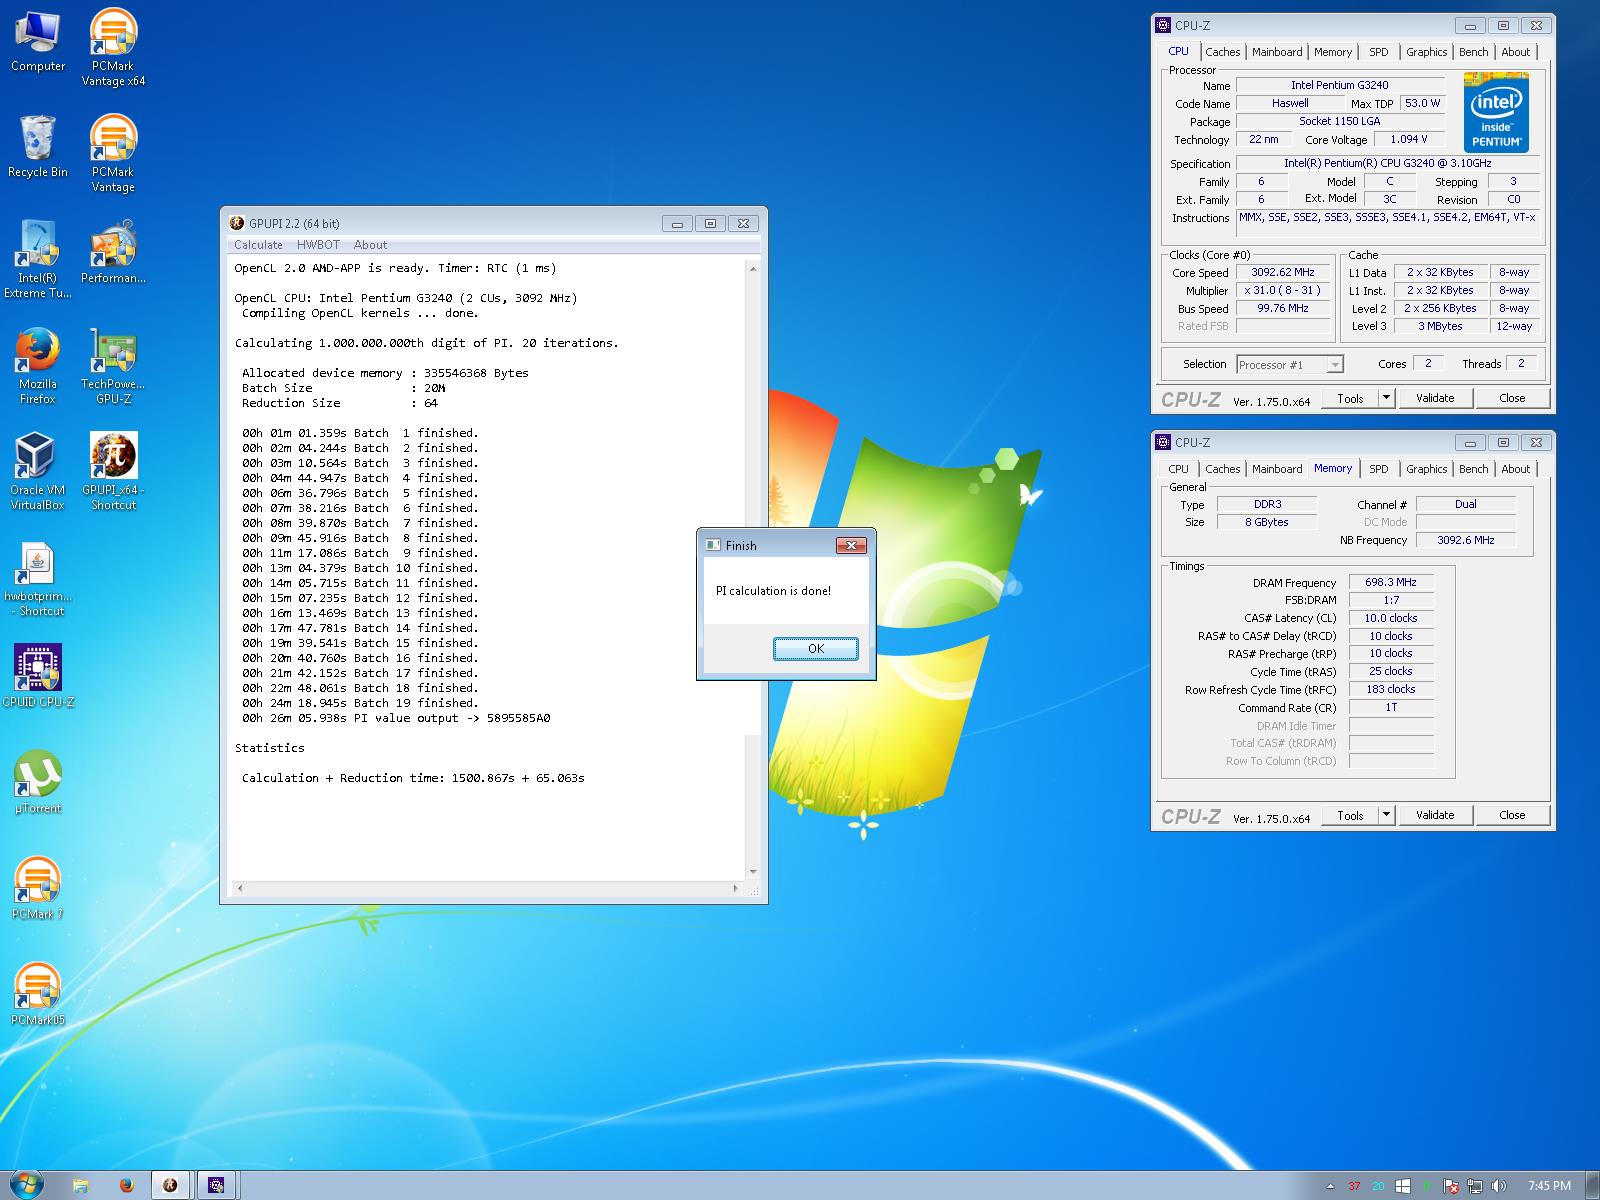Screen dimensions: 1600x1200
Task: Expand Tools dropdown arrow in bottom CPU-Z
Action: 1386,815
